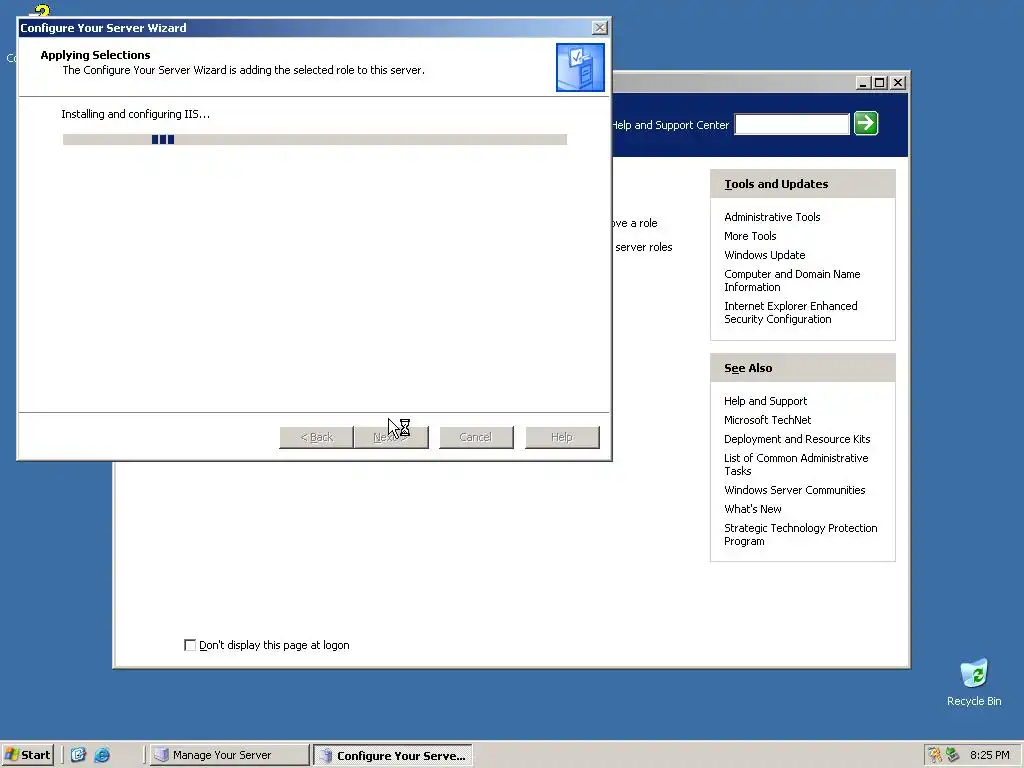The image size is (1024, 768).
Task: Click the wizard Next button
Action: (x=391, y=437)
